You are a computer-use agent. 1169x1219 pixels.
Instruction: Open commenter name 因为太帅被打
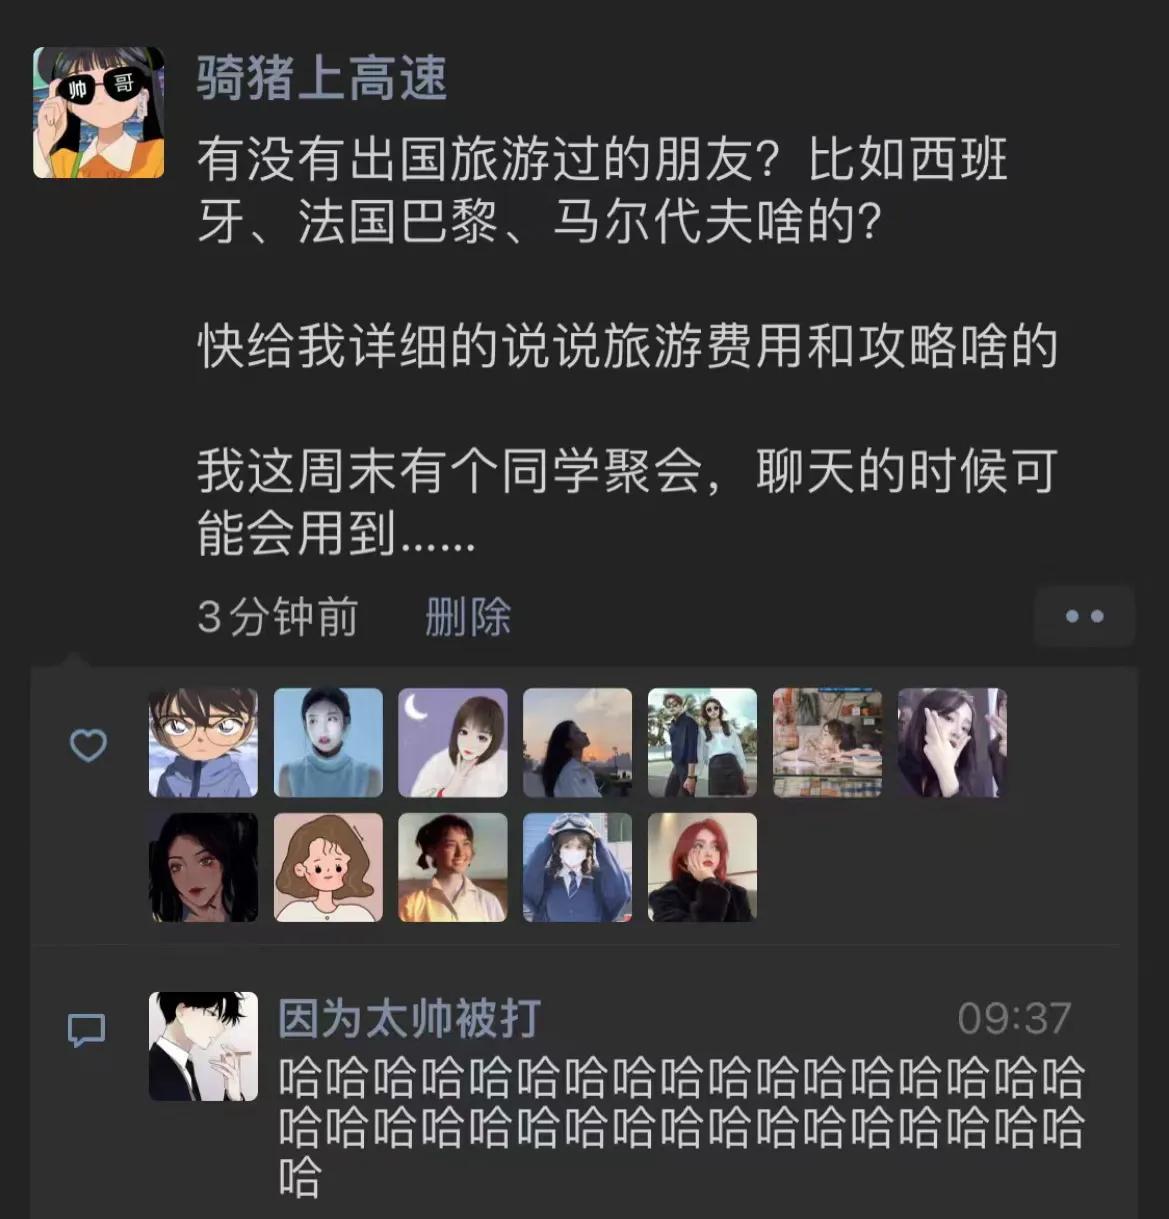[x=410, y=1018]
